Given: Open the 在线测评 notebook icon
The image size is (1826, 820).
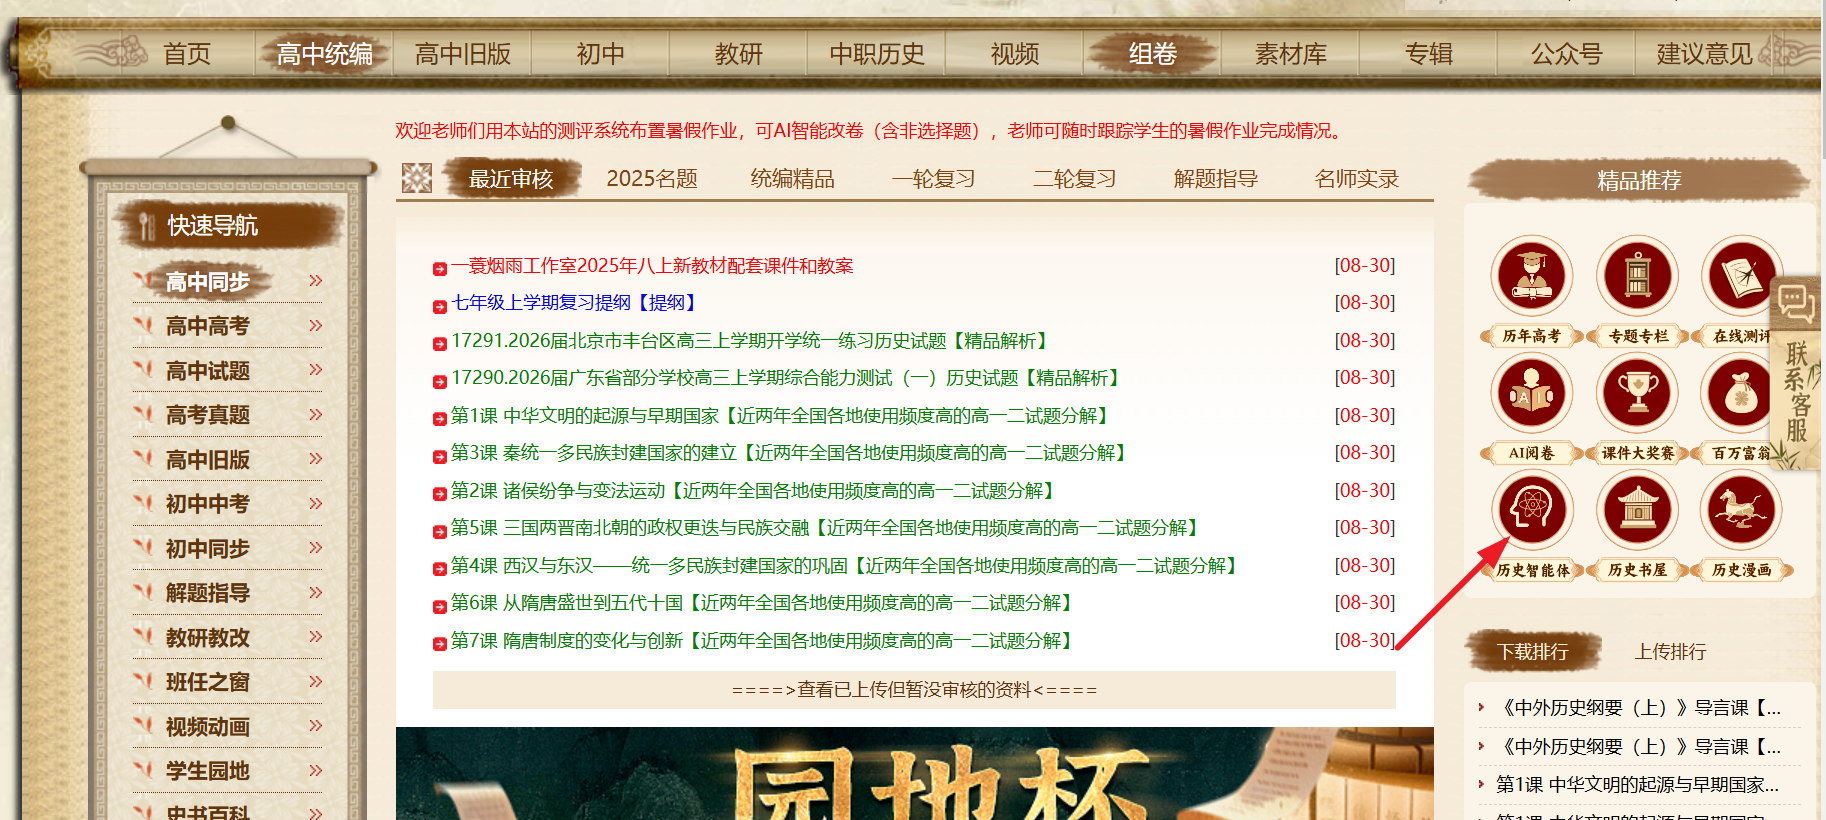Looking at the screenshot, I should pos(1738,276).
